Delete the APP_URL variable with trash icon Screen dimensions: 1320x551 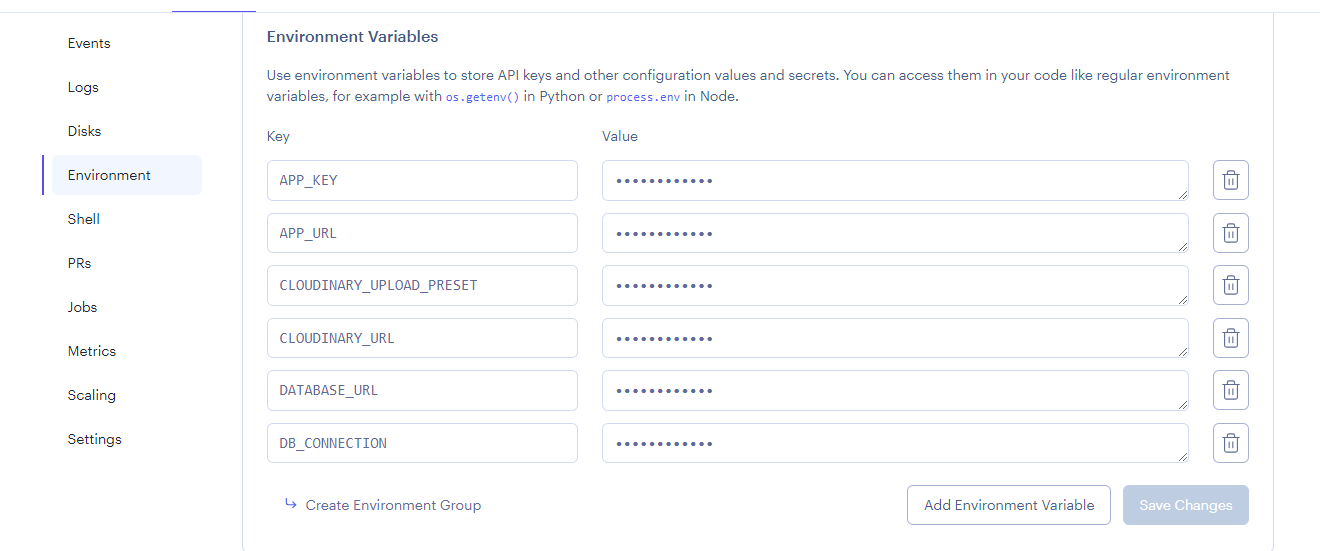click(x=1231, y=233)
